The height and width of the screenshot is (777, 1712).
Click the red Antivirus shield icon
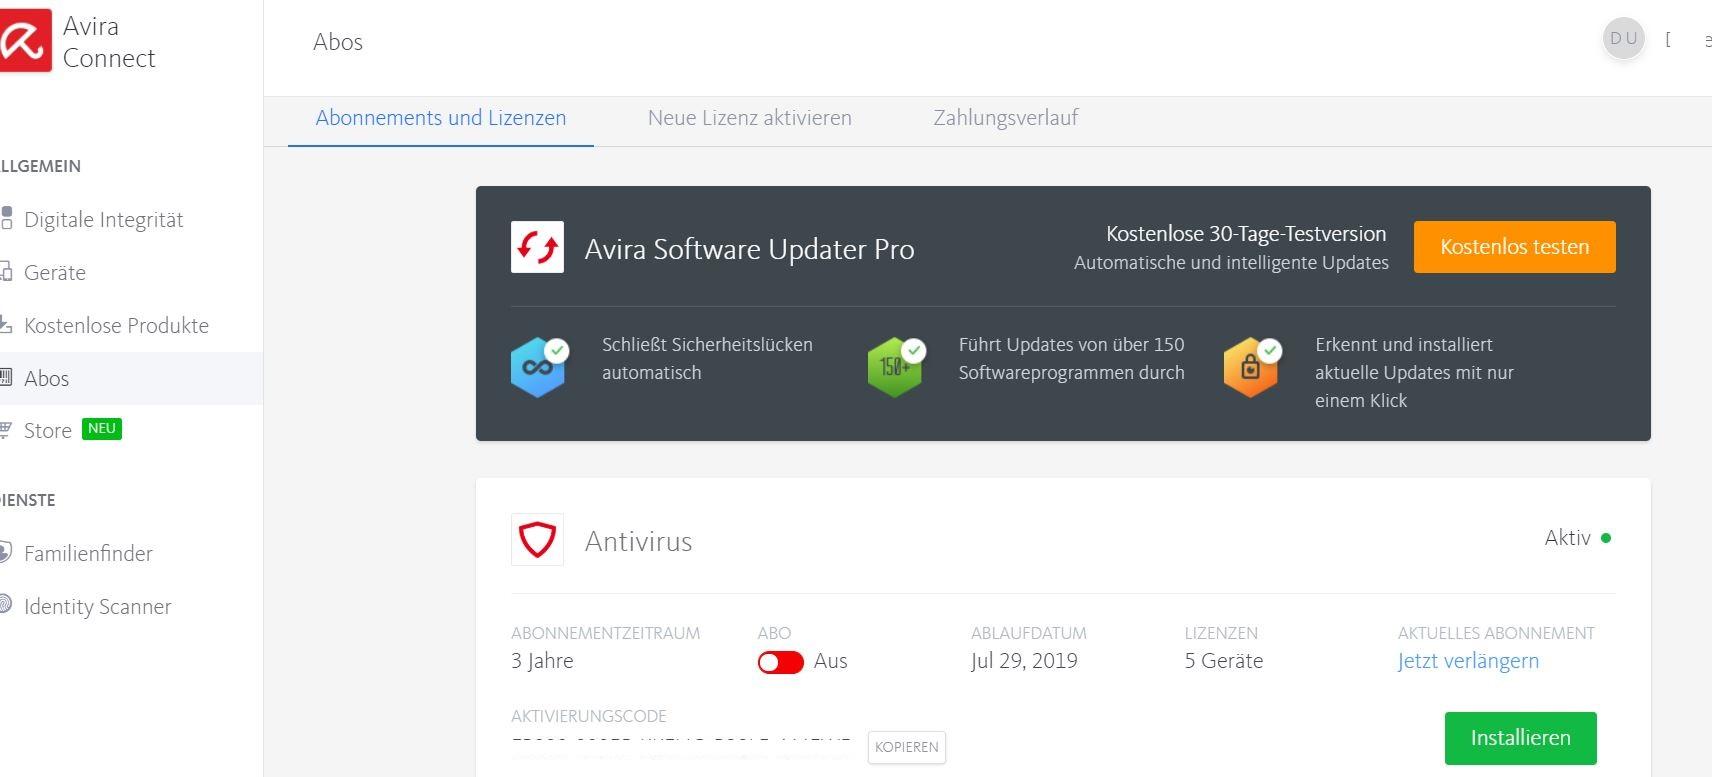coord(537,541)
